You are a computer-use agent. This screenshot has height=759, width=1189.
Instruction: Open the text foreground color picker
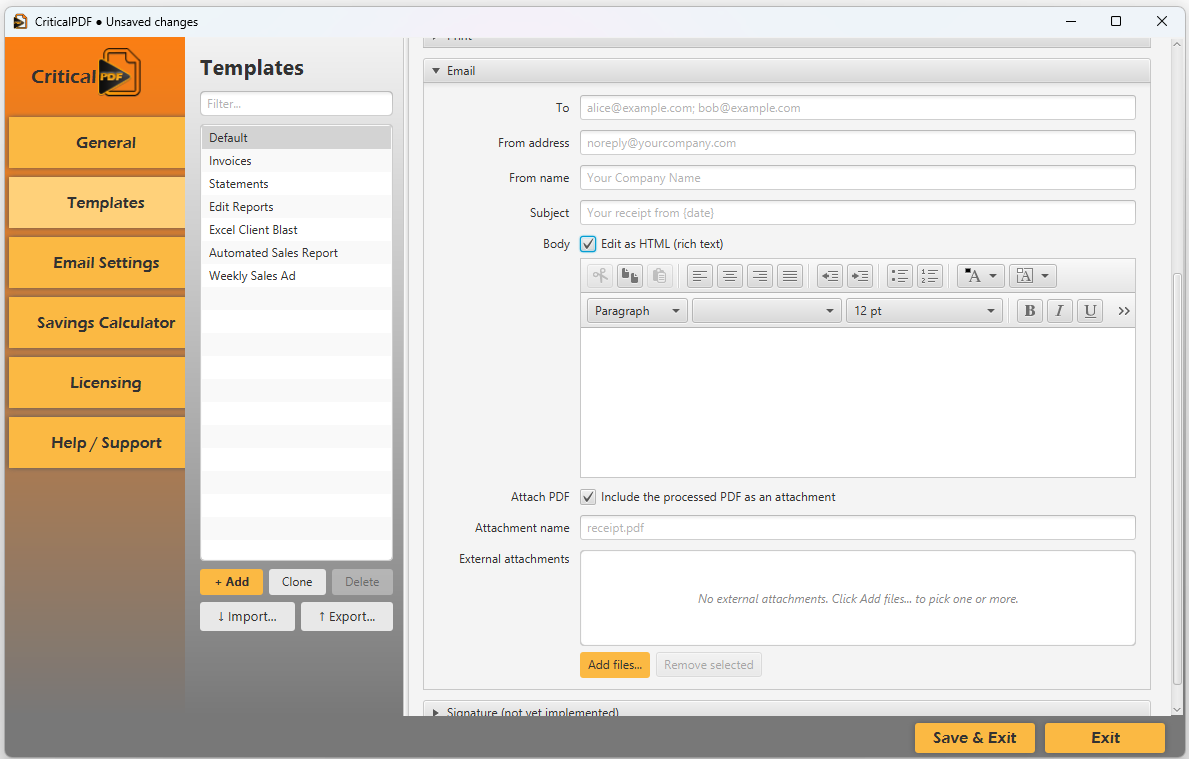point(980,276)
